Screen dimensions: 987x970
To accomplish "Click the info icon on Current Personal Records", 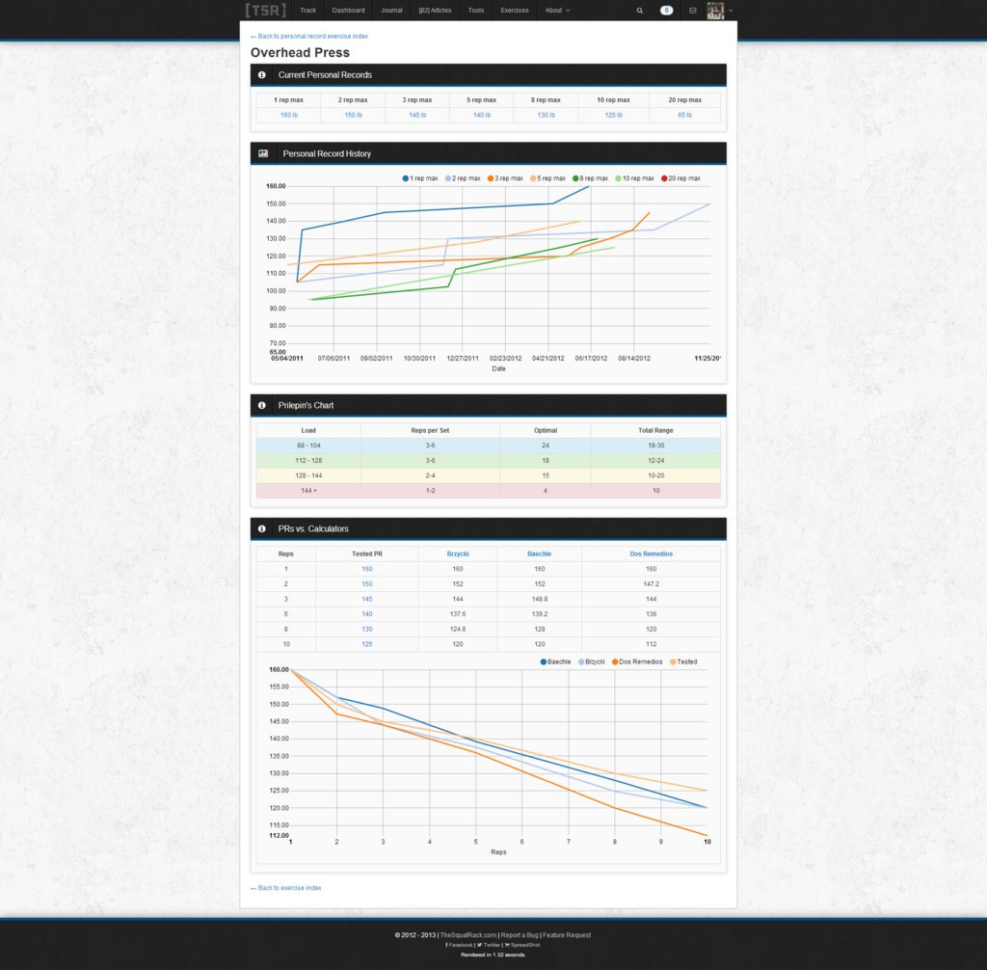I will point(262,74).
